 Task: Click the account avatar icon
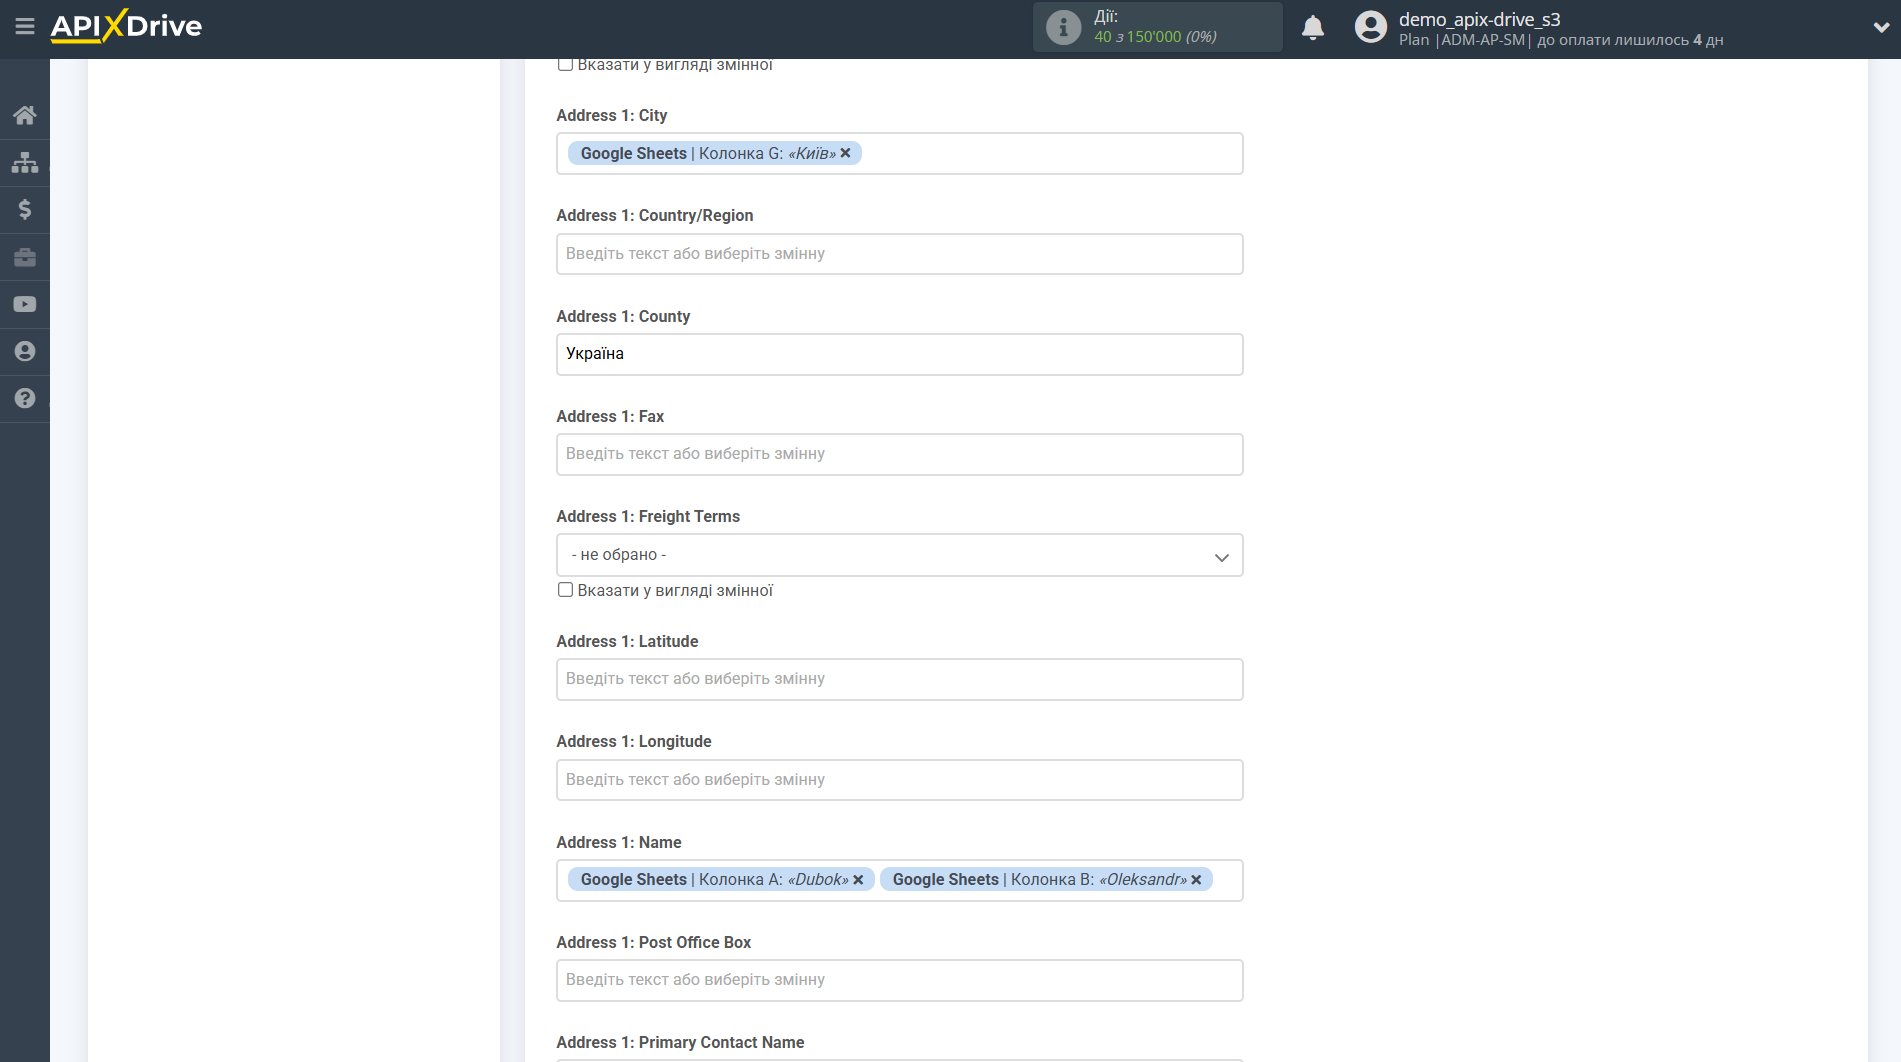coord(1371,27)
